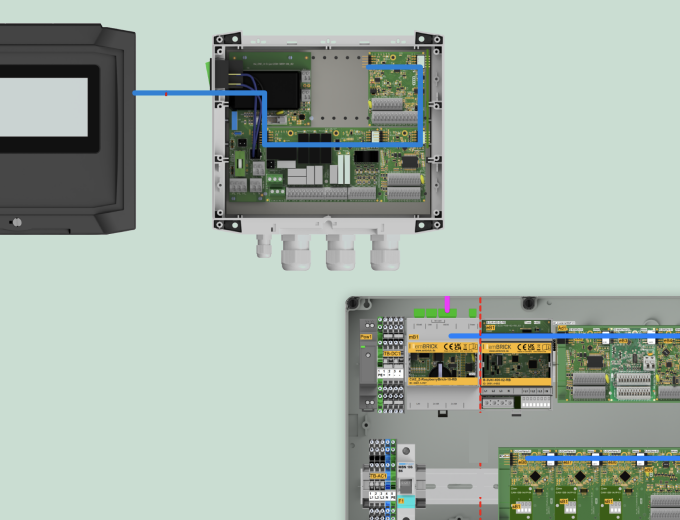680x520 pixels.
Task: Click the TB-AC1 terminal block label
Action: (380, 476)
